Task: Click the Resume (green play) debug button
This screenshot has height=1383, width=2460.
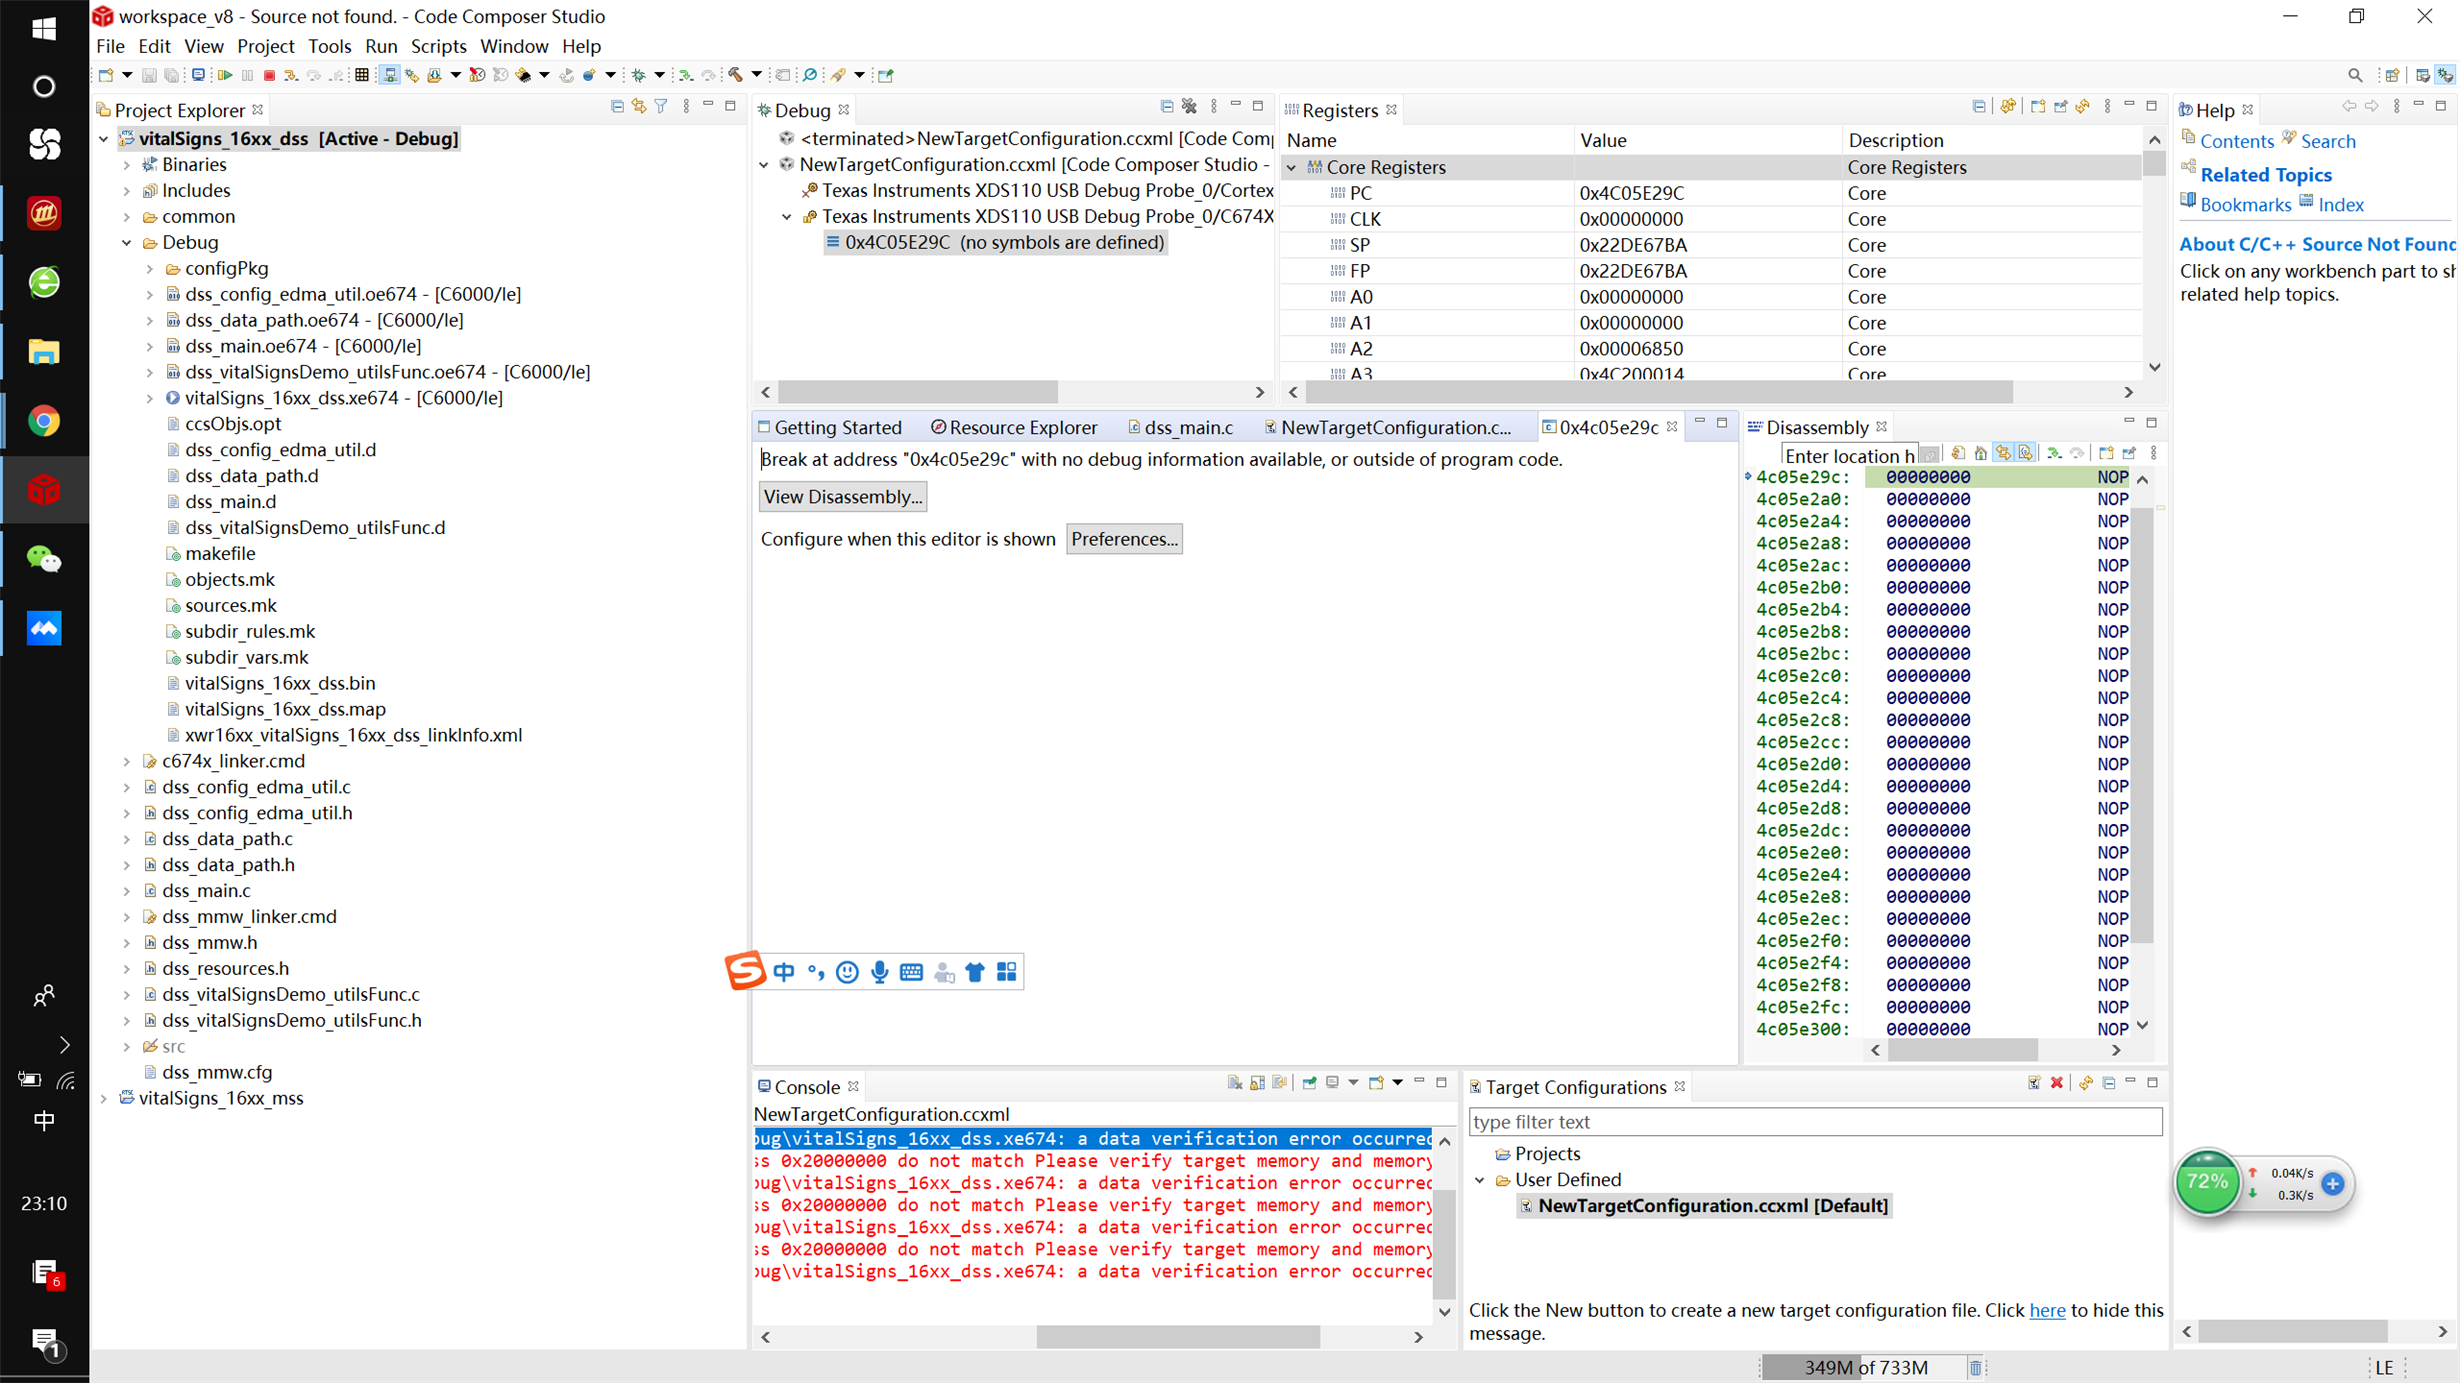Action: [x=225, y=75]
